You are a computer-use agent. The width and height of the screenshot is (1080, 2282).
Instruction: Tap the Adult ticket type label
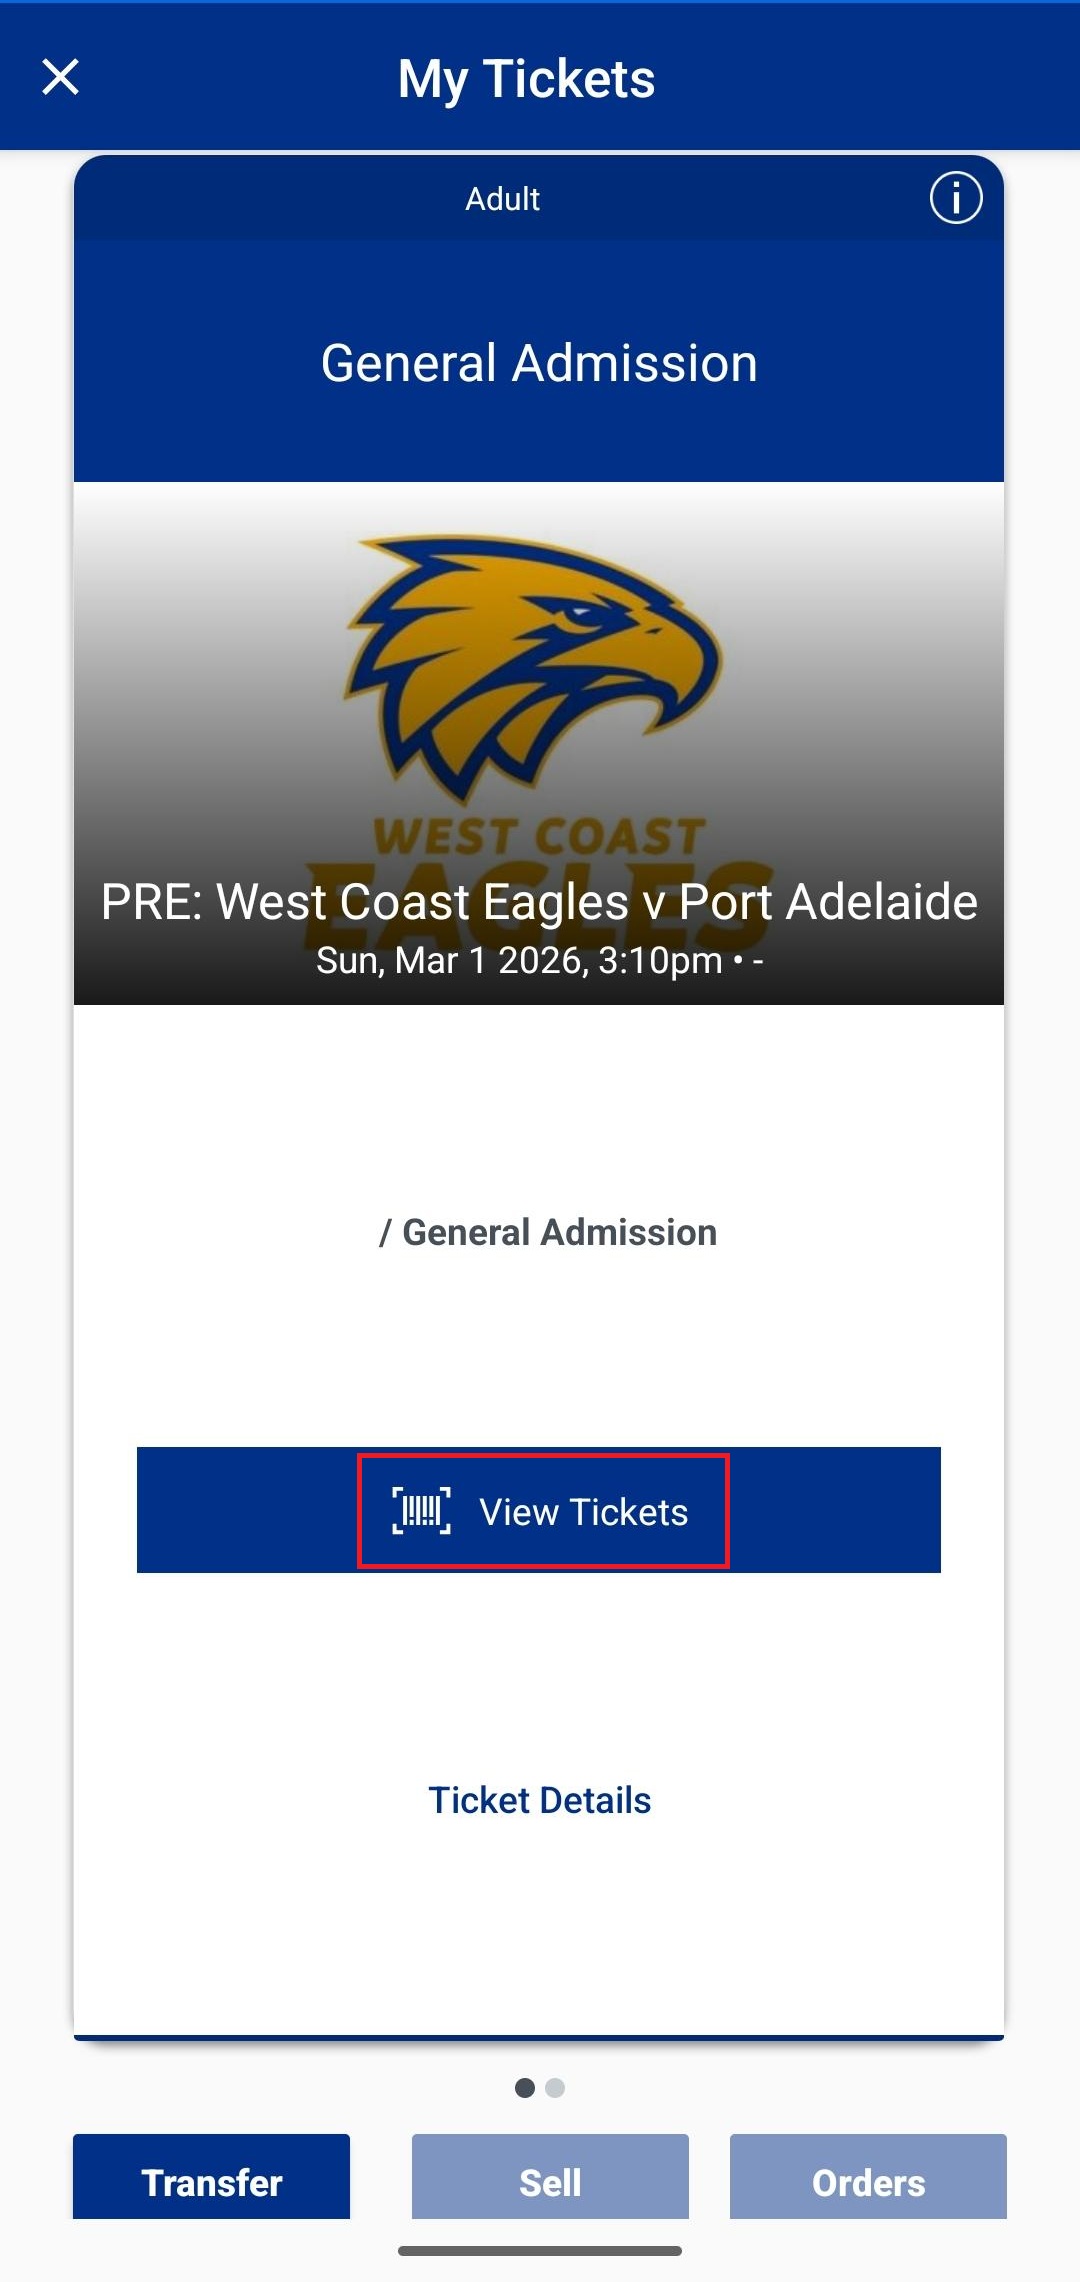coord(502,199)
